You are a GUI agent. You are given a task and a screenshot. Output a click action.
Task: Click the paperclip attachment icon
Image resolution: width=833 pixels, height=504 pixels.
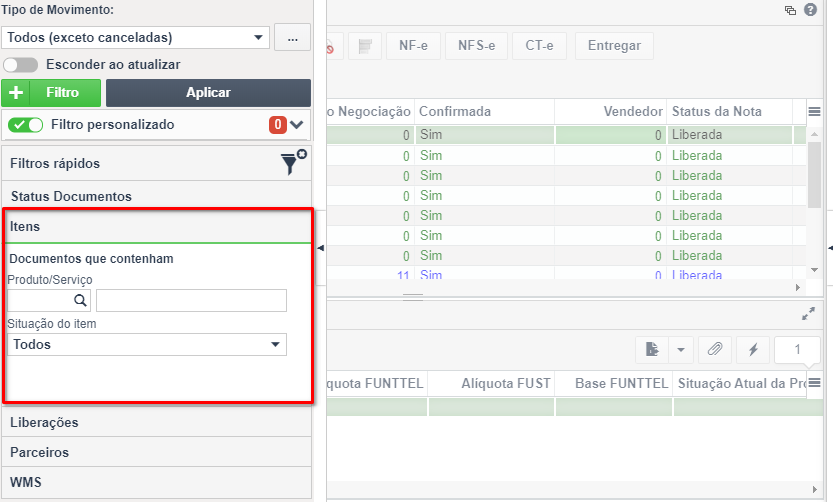[715, 349]
